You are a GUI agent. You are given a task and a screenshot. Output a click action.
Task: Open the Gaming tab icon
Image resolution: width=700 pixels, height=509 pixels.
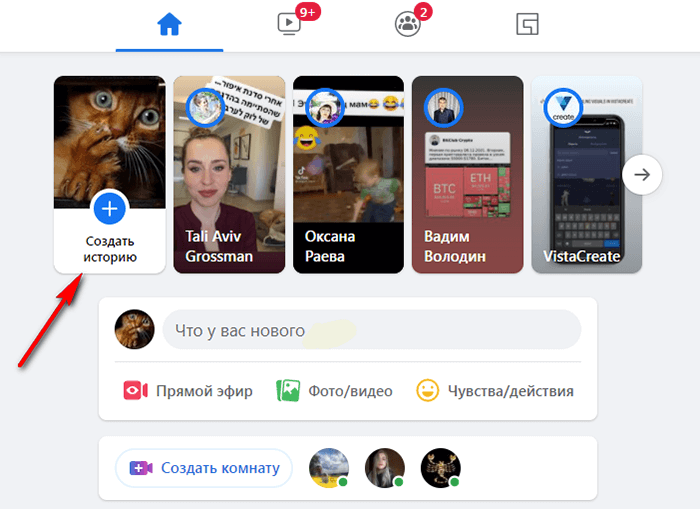tap(527, 25)
